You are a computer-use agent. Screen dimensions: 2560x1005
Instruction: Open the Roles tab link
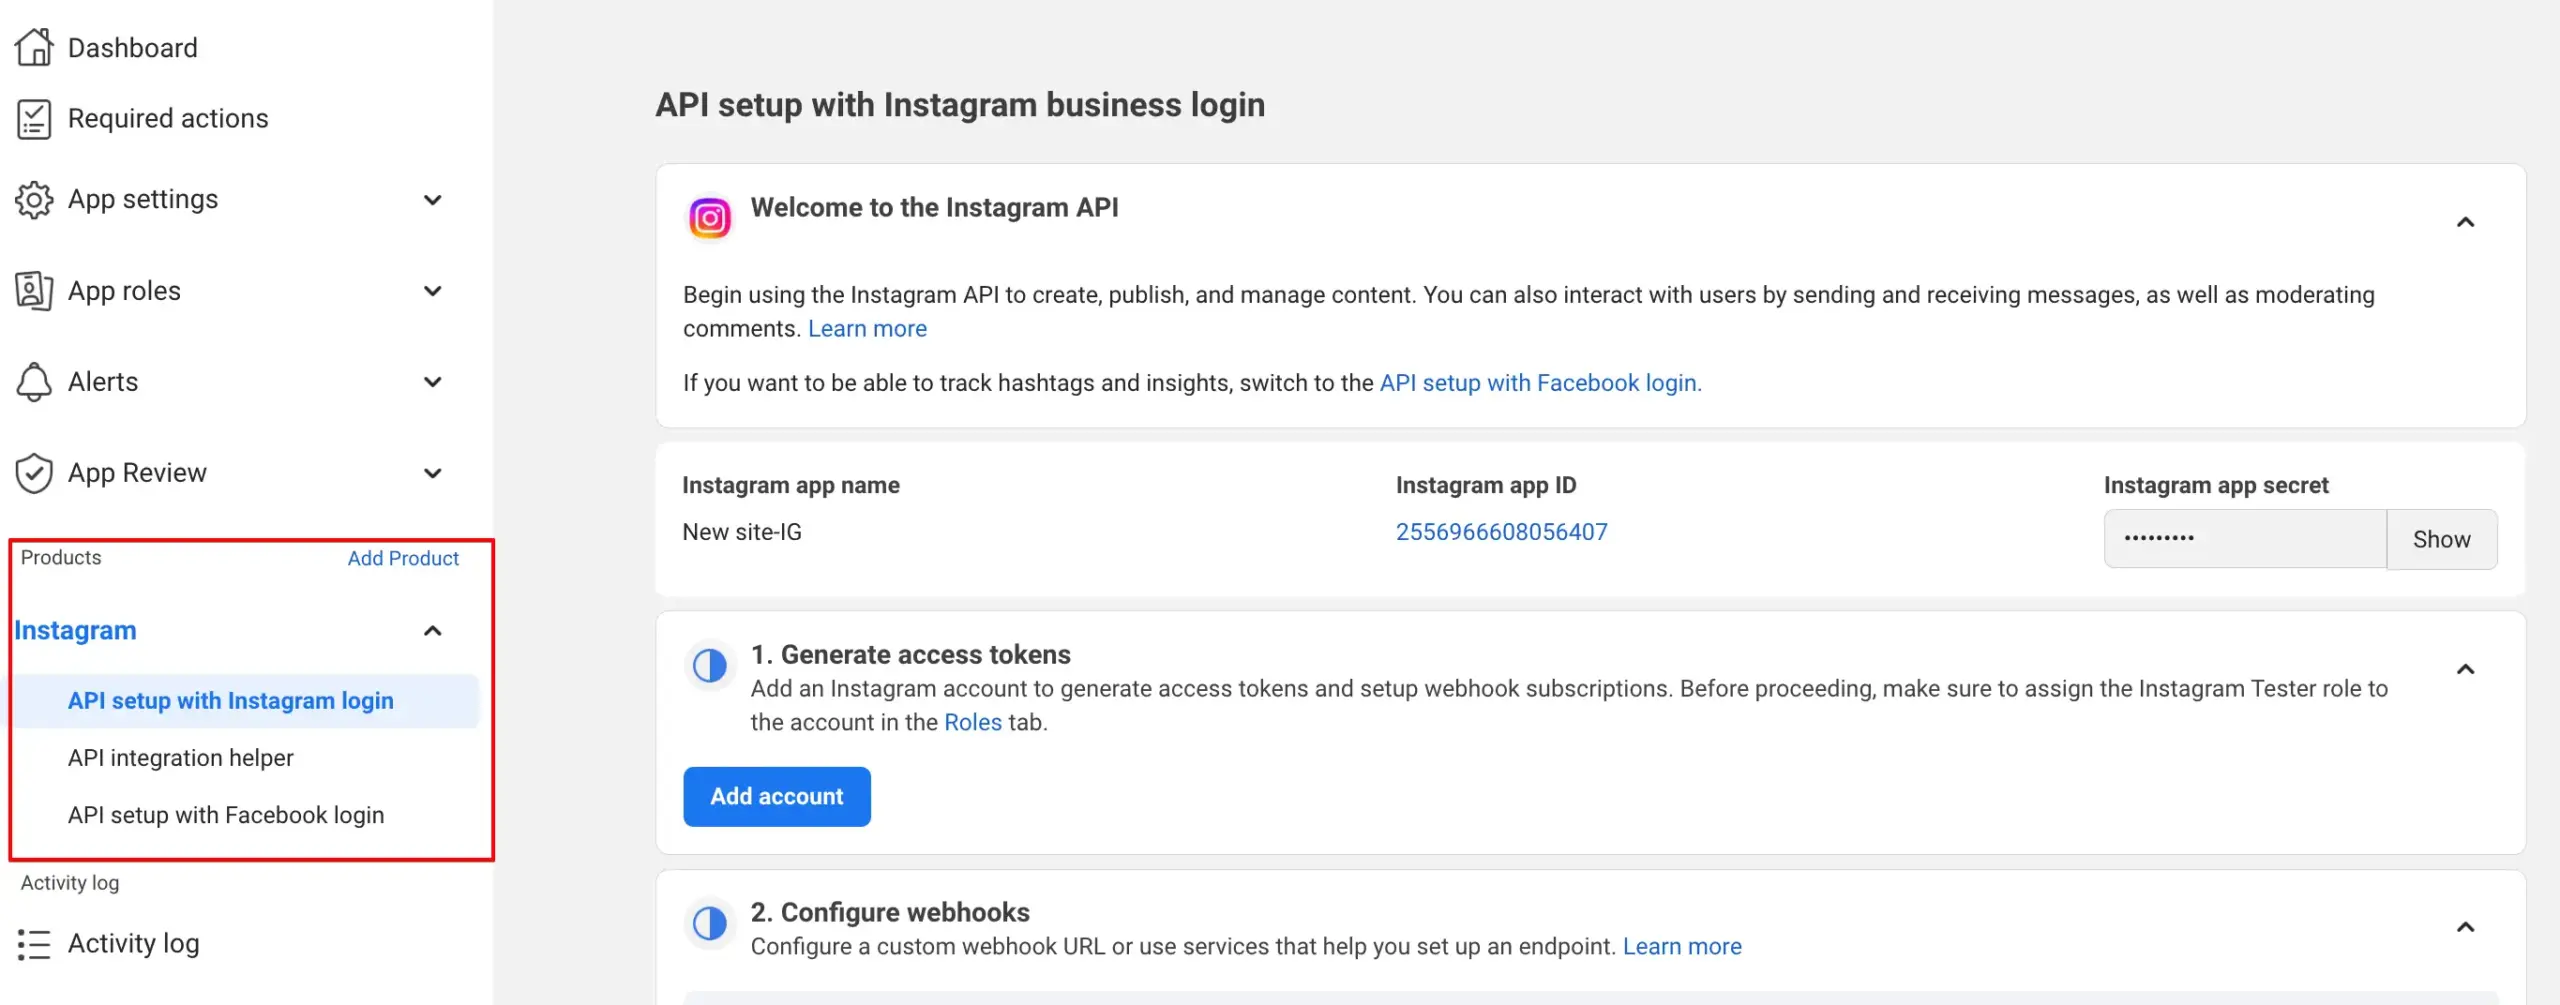[973, 722]
